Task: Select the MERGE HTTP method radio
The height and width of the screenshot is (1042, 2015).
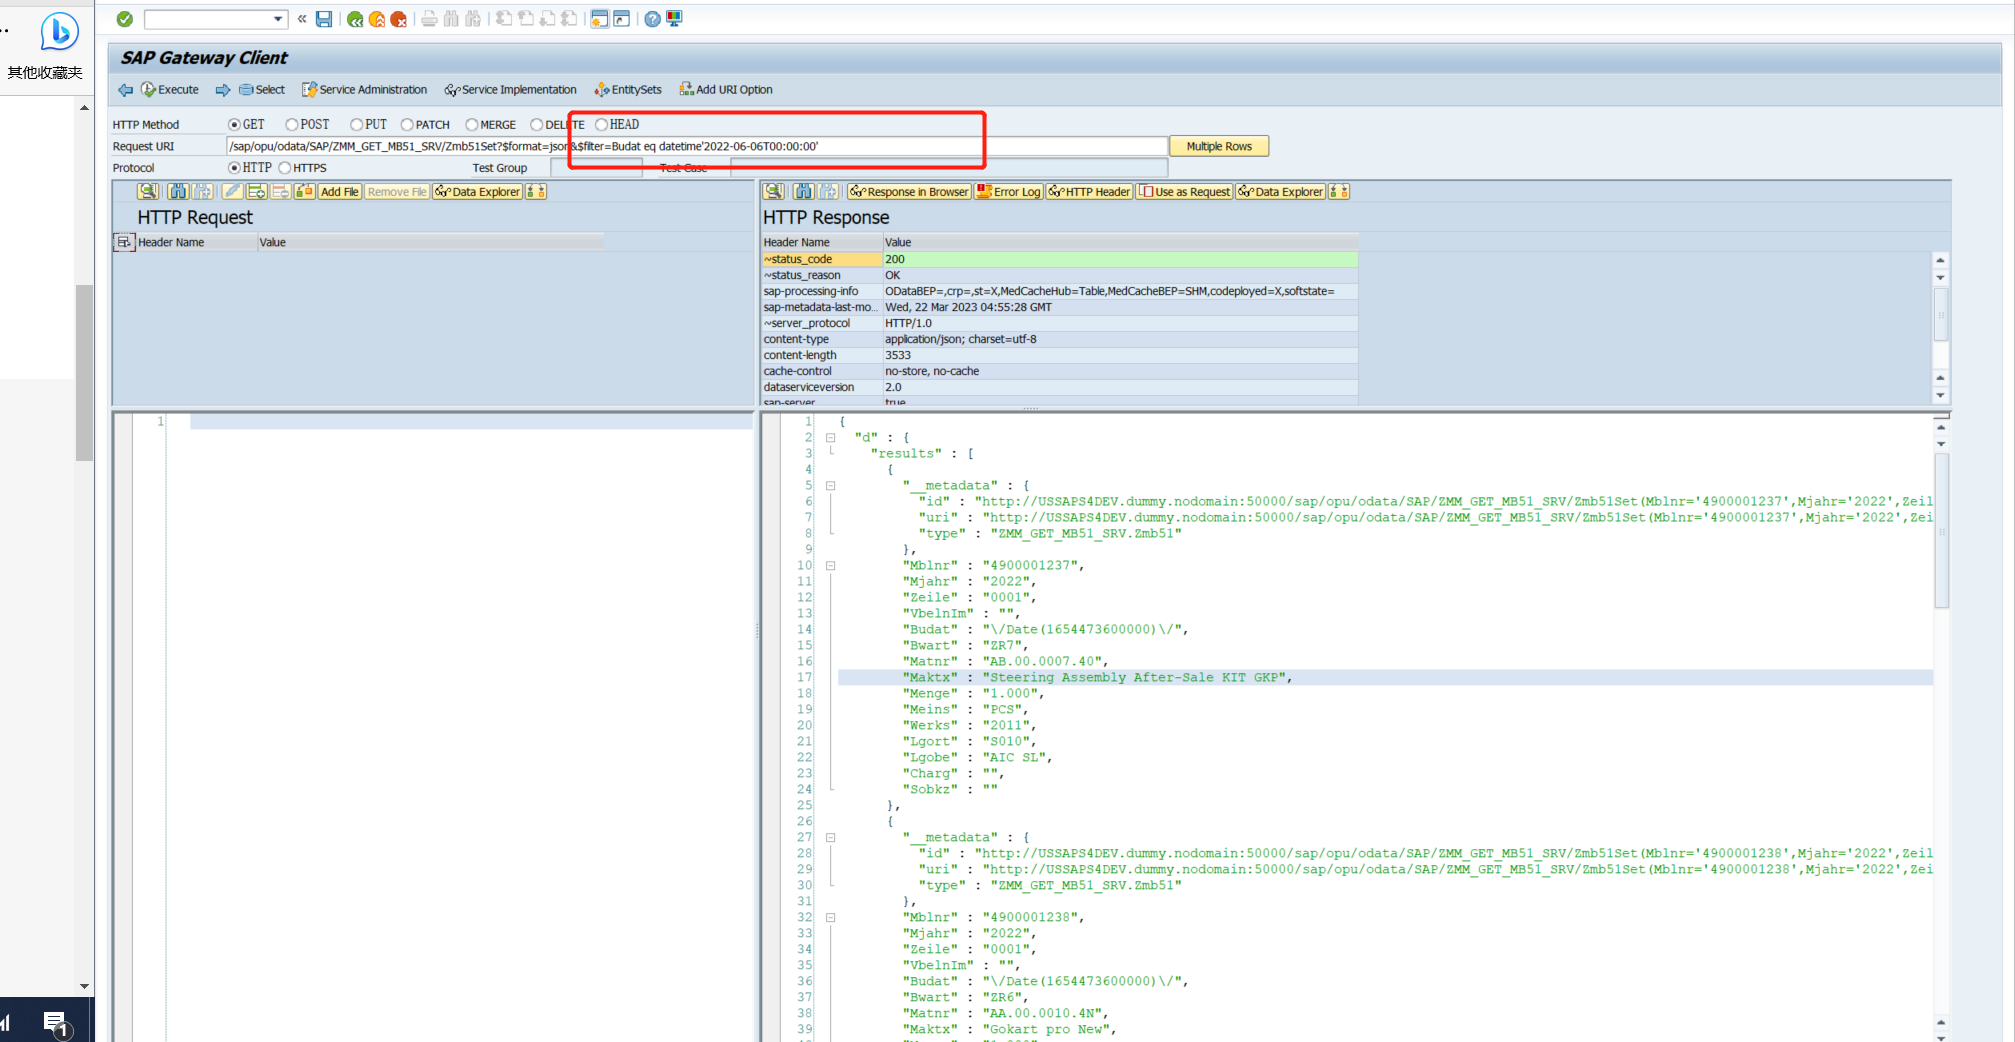Action: pos(471,125)
